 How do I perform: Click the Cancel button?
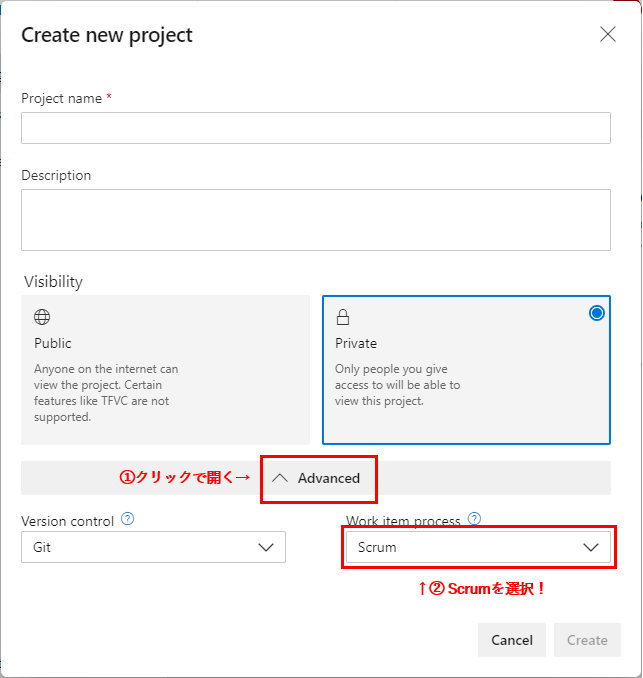512,640
